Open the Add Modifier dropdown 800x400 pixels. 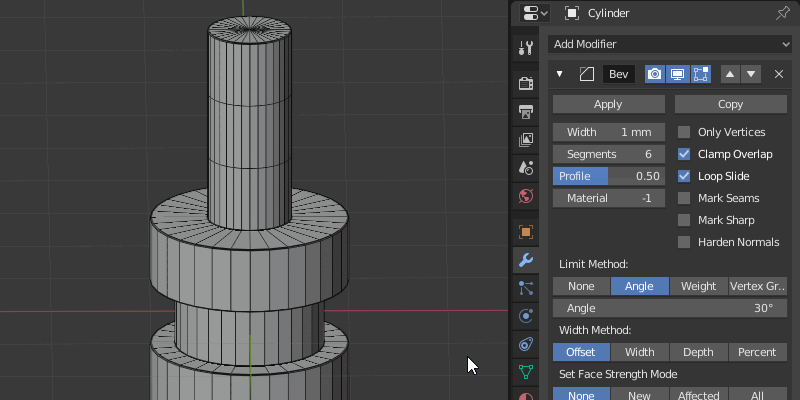670,44
